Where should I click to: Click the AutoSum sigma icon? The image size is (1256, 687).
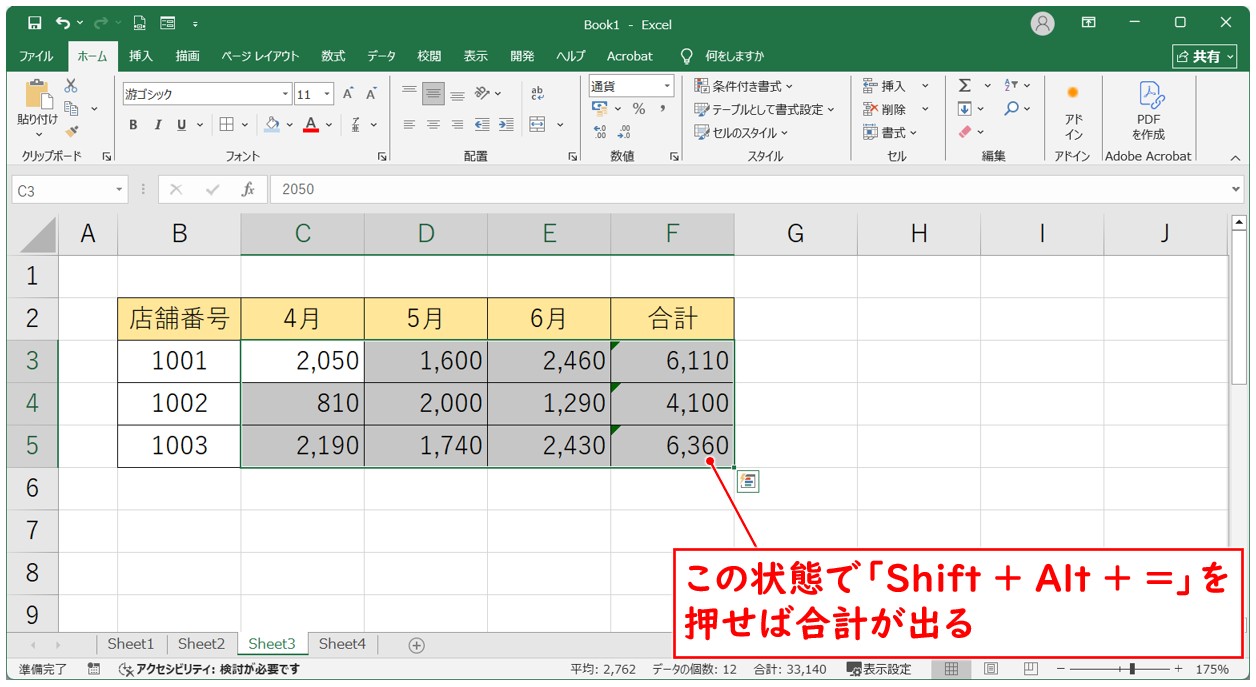(x=965, y=86)
